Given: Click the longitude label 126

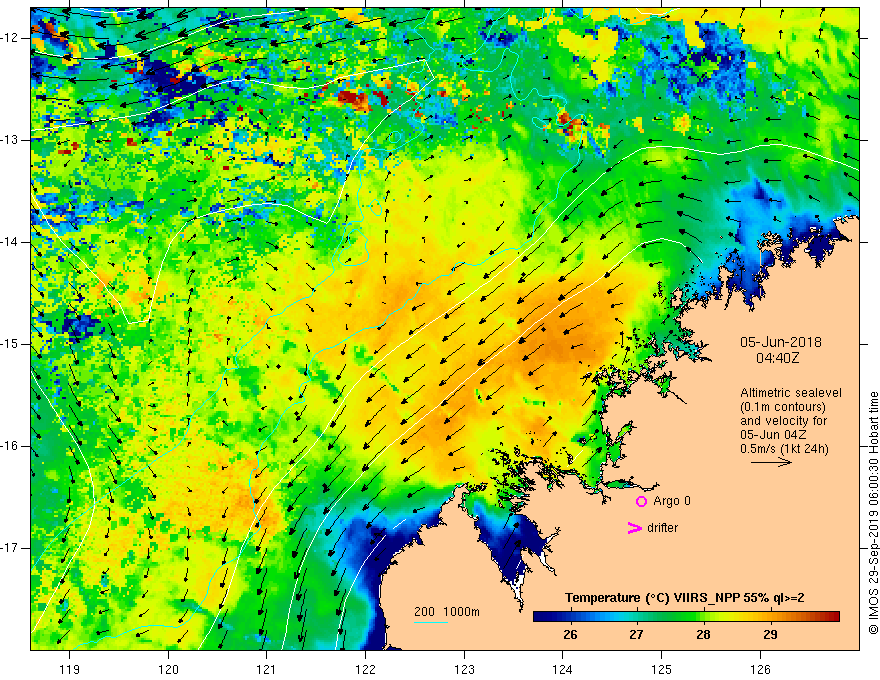Looking at the screenshot, I should pos(760,669).
